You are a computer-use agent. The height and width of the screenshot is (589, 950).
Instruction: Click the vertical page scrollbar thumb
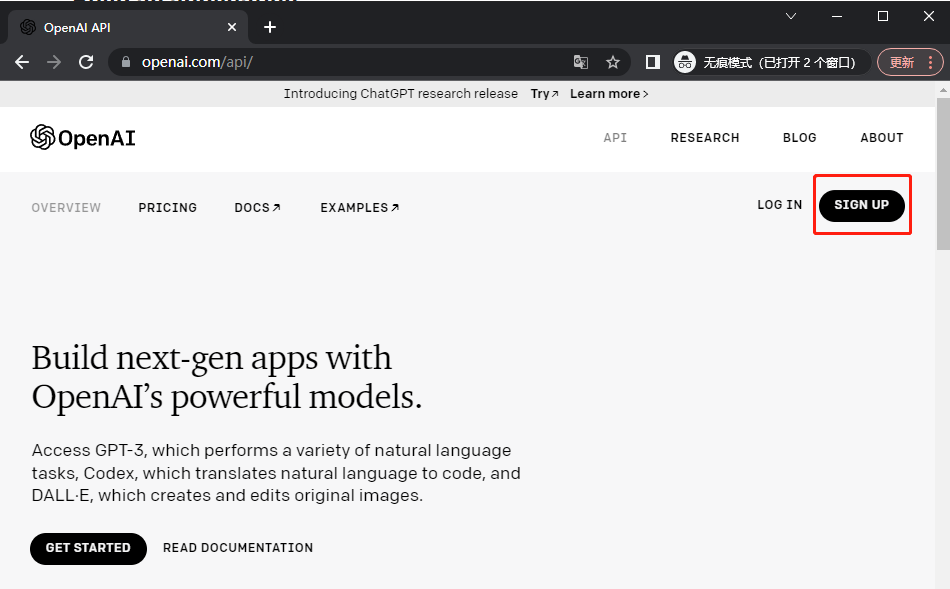942,170
